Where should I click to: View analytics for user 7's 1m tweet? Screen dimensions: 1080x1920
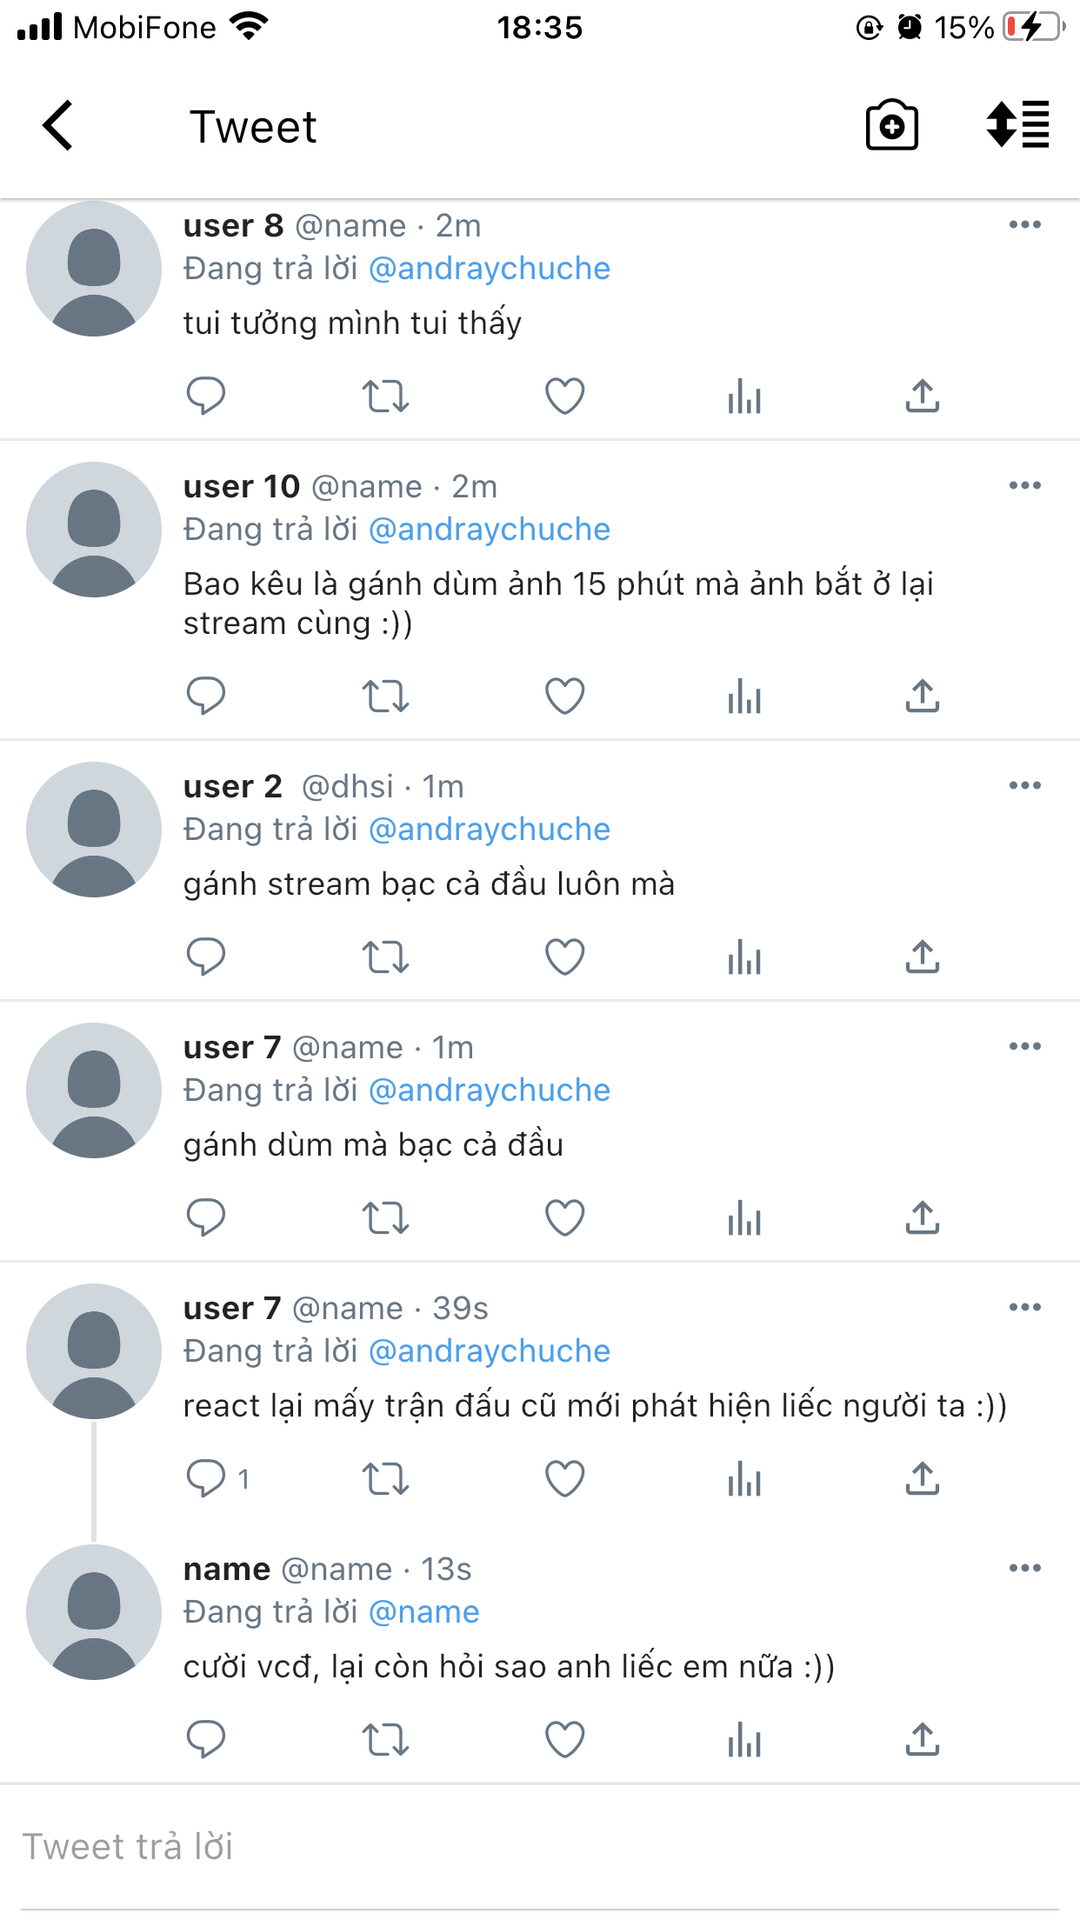tap(744, 1218)
